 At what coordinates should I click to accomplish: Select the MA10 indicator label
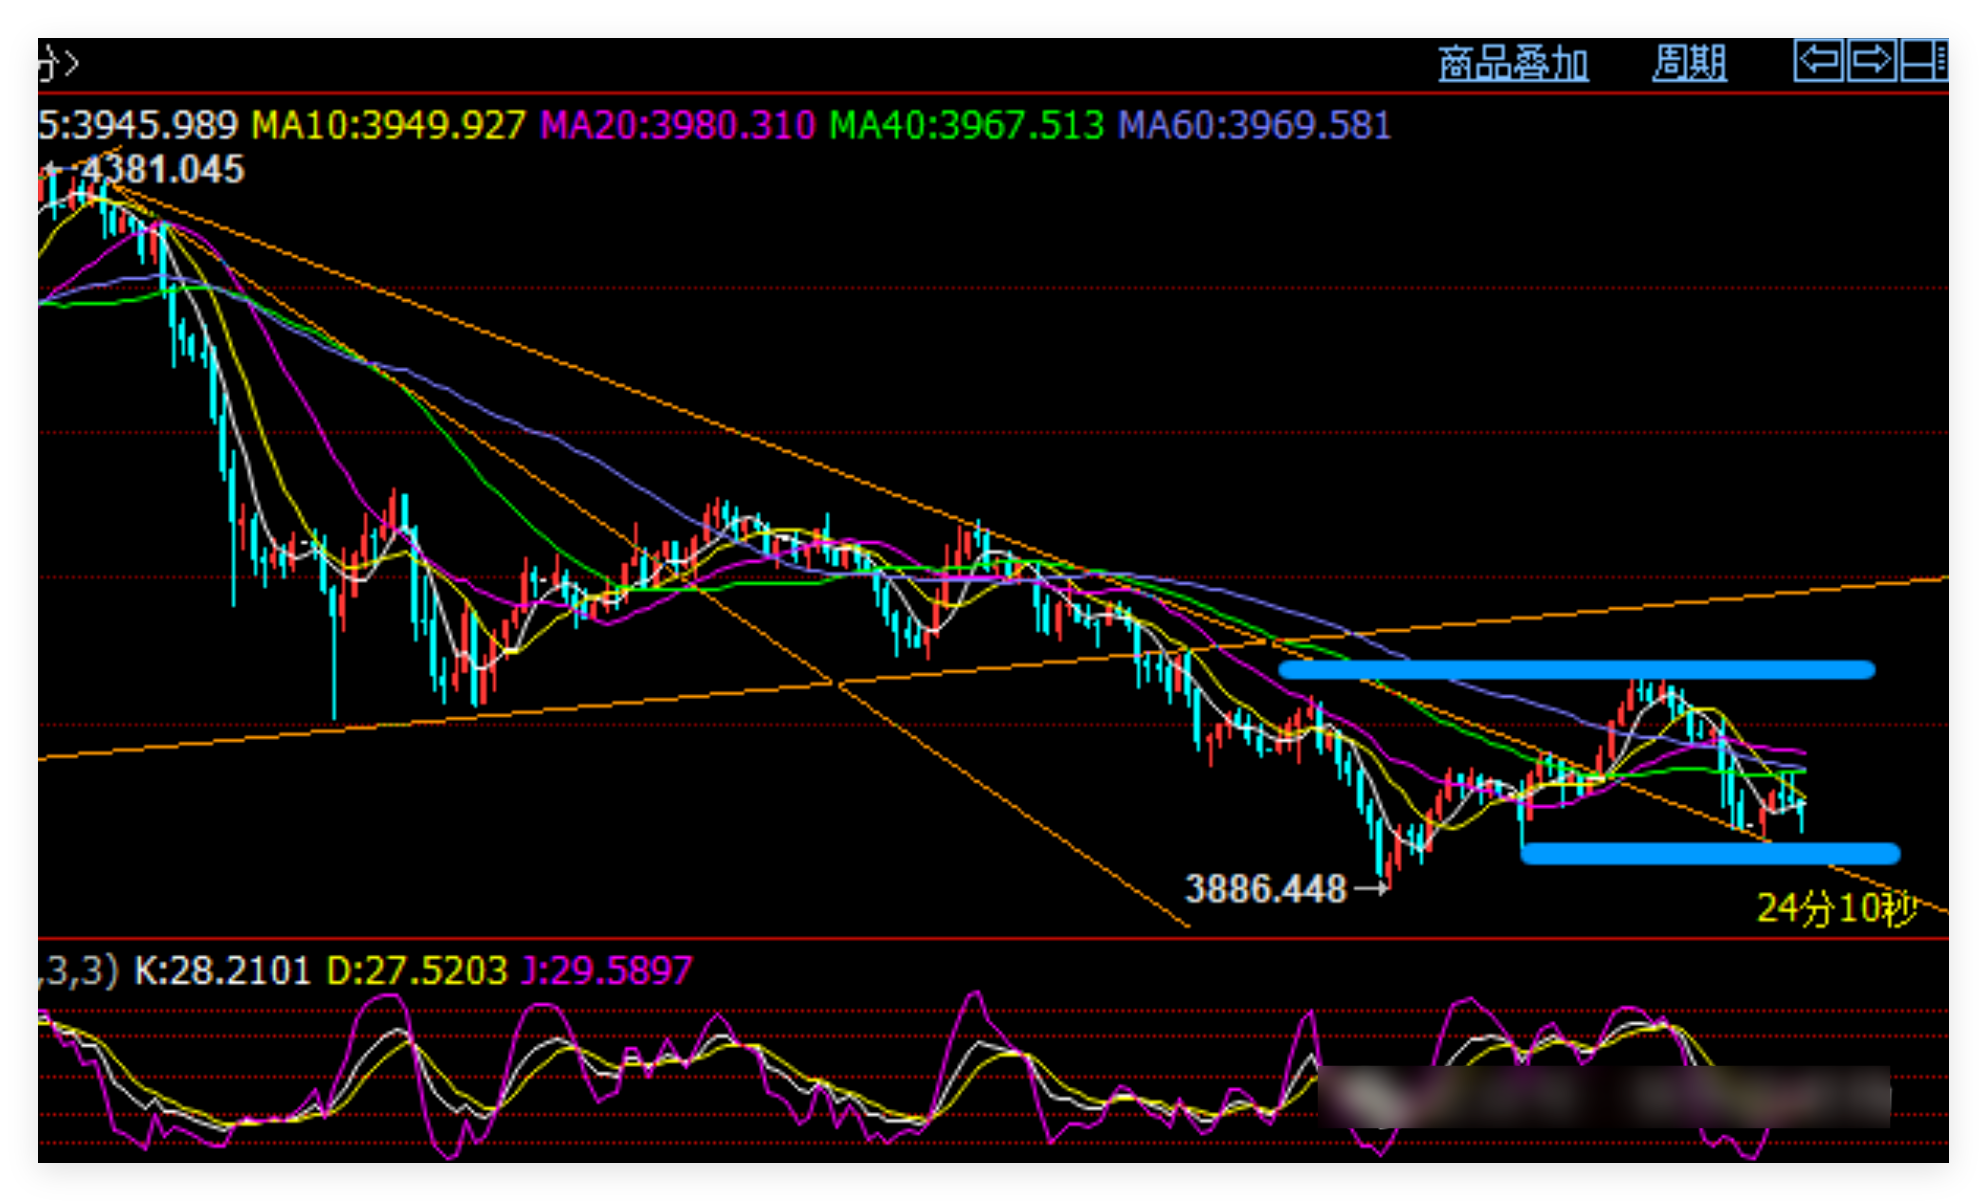click(x=388, y=126)
